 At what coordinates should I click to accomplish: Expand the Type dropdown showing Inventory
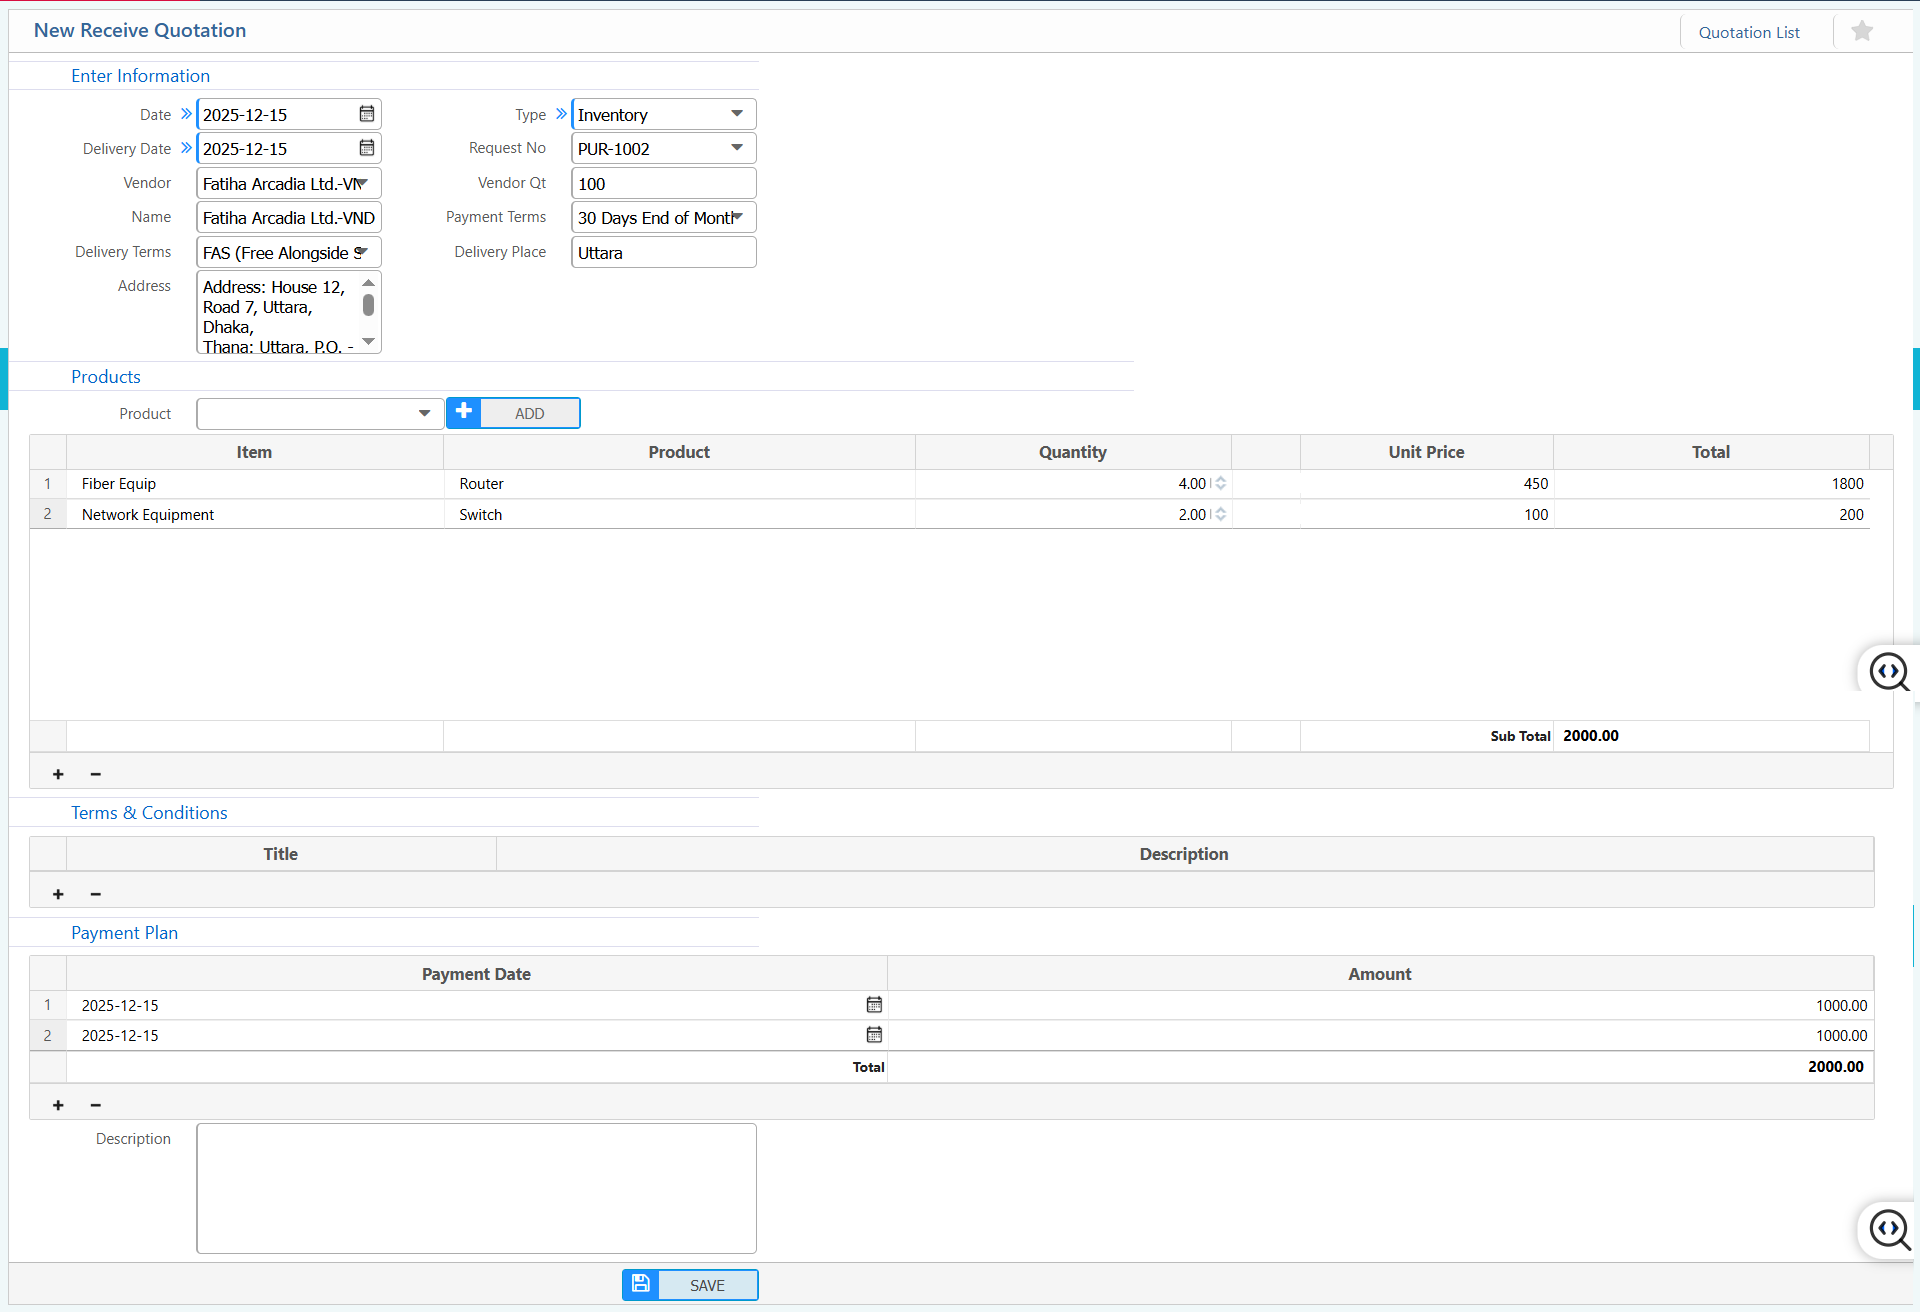737,114
